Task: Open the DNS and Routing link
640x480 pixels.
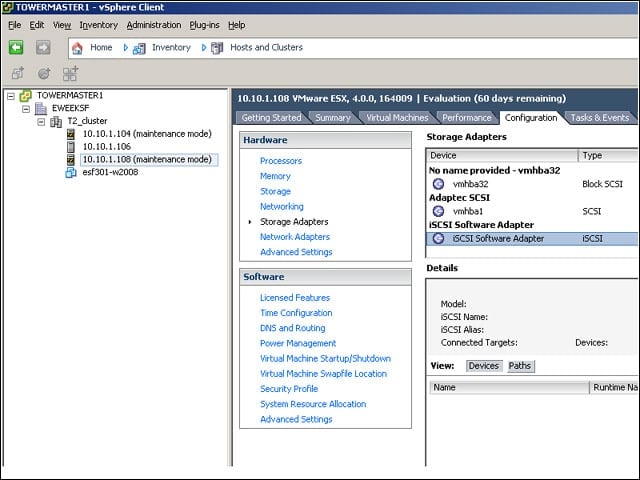Action: 293,328
